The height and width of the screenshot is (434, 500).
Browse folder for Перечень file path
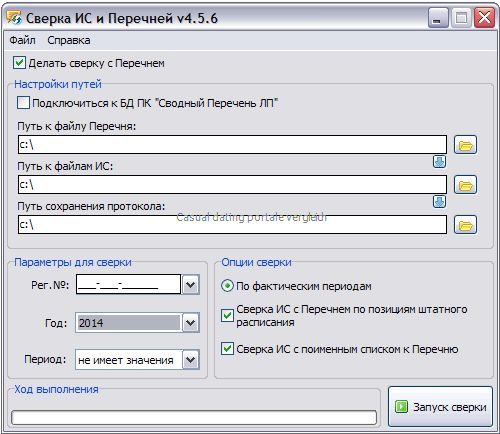(x=465, y=145)
